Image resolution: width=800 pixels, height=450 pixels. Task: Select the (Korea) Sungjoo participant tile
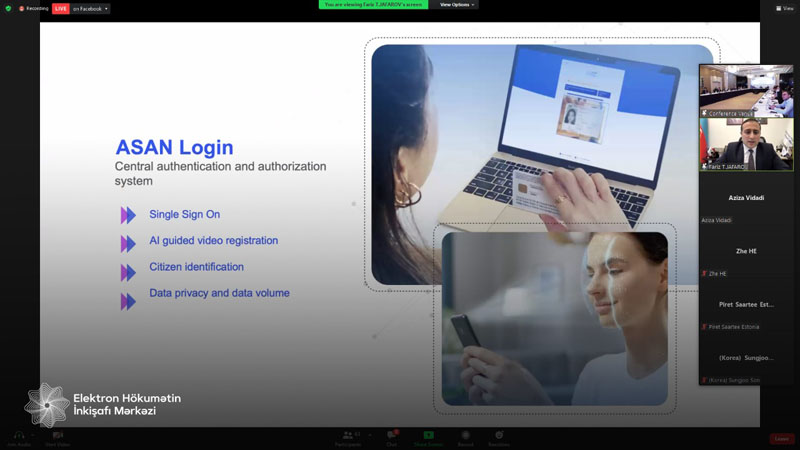[746, 358]
